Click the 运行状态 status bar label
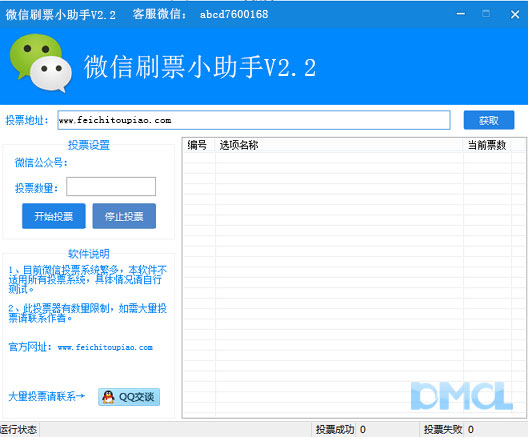This screenshot has height=437, width=528. (x=19, y=430)
